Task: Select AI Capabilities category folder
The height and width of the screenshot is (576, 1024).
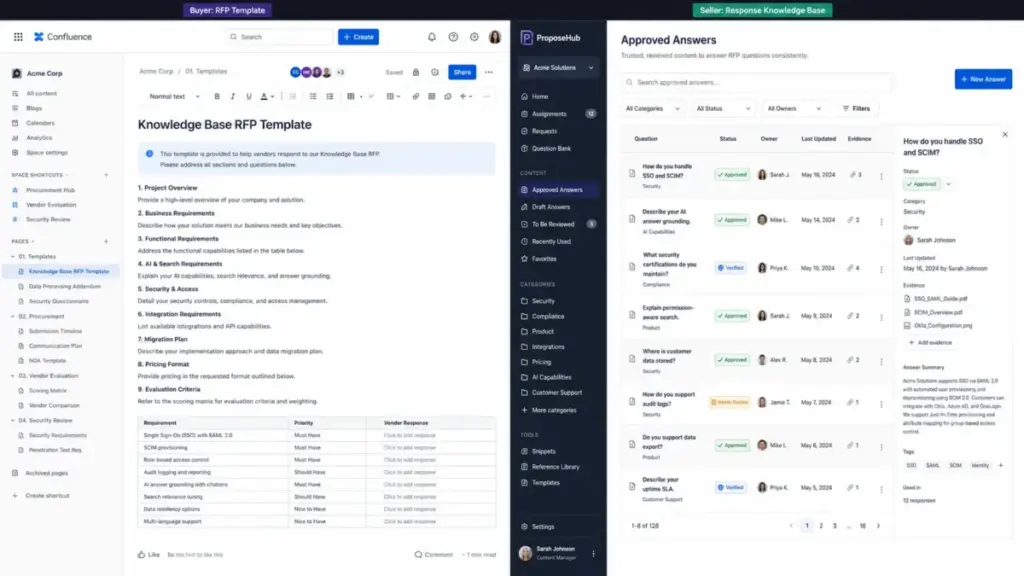Action: point(551,377)
